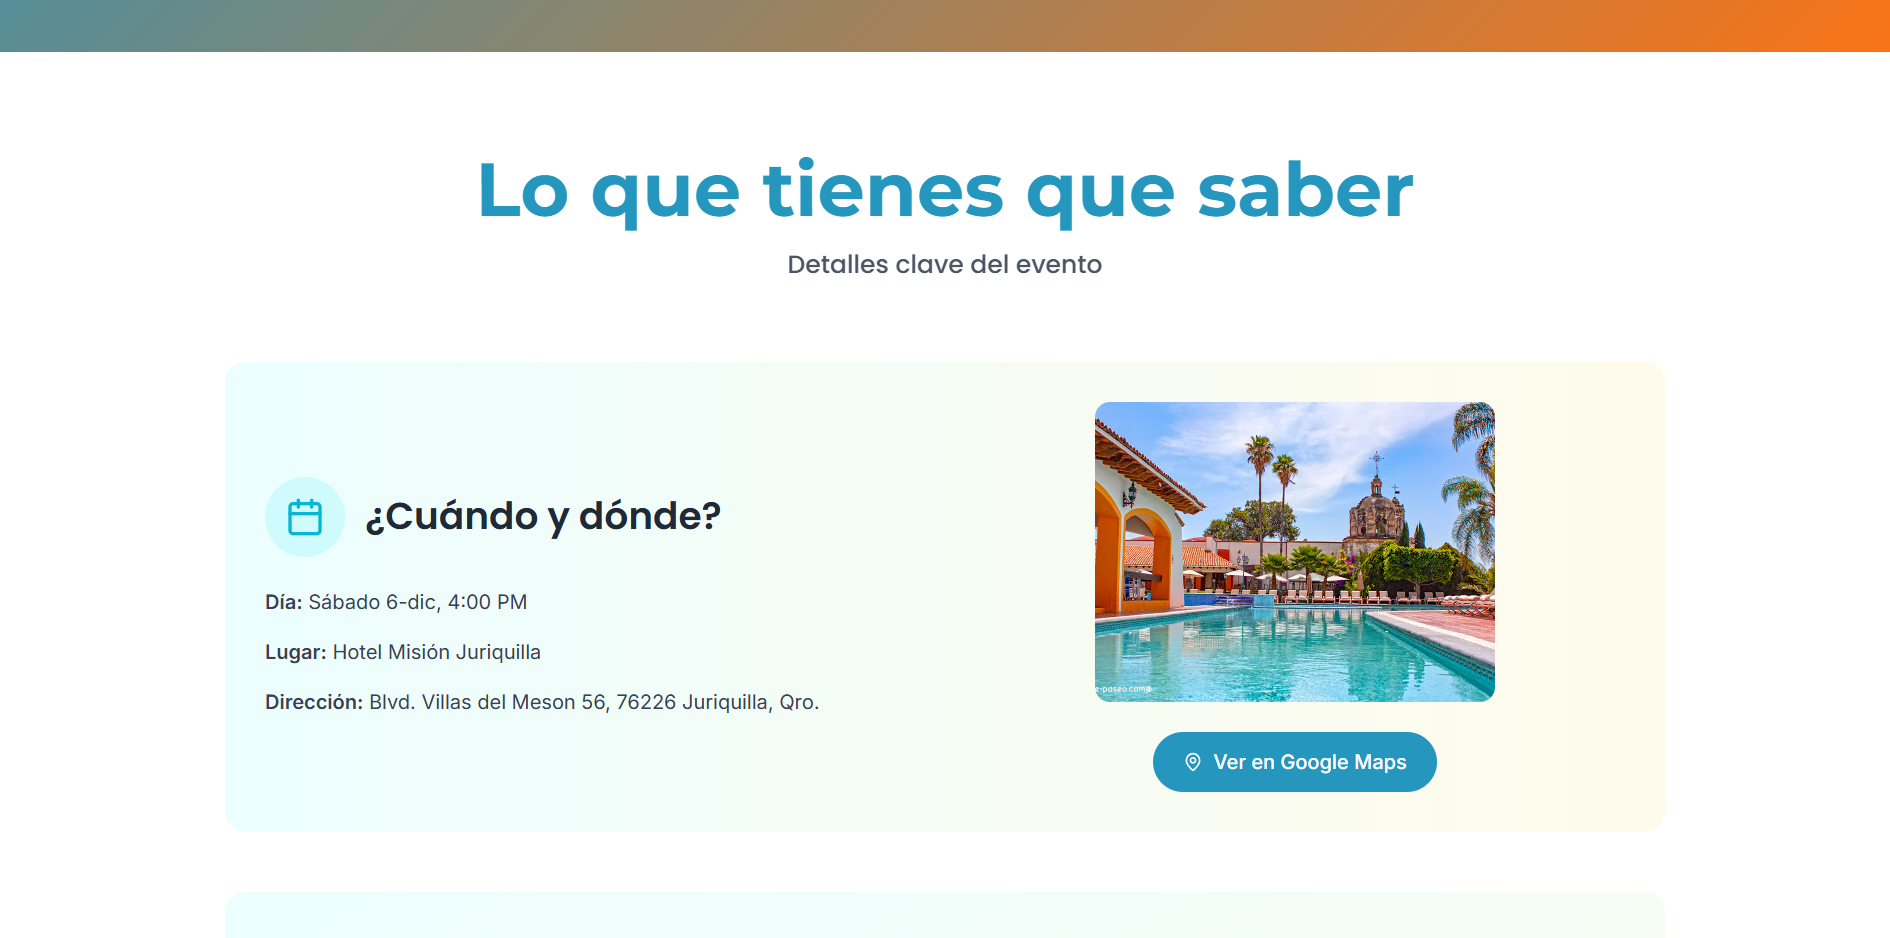The height and width of the screenshot is (938, 1890).
Task: Select the address "Blvd. Villas del Meson 56" line
Action: (594, 702)
